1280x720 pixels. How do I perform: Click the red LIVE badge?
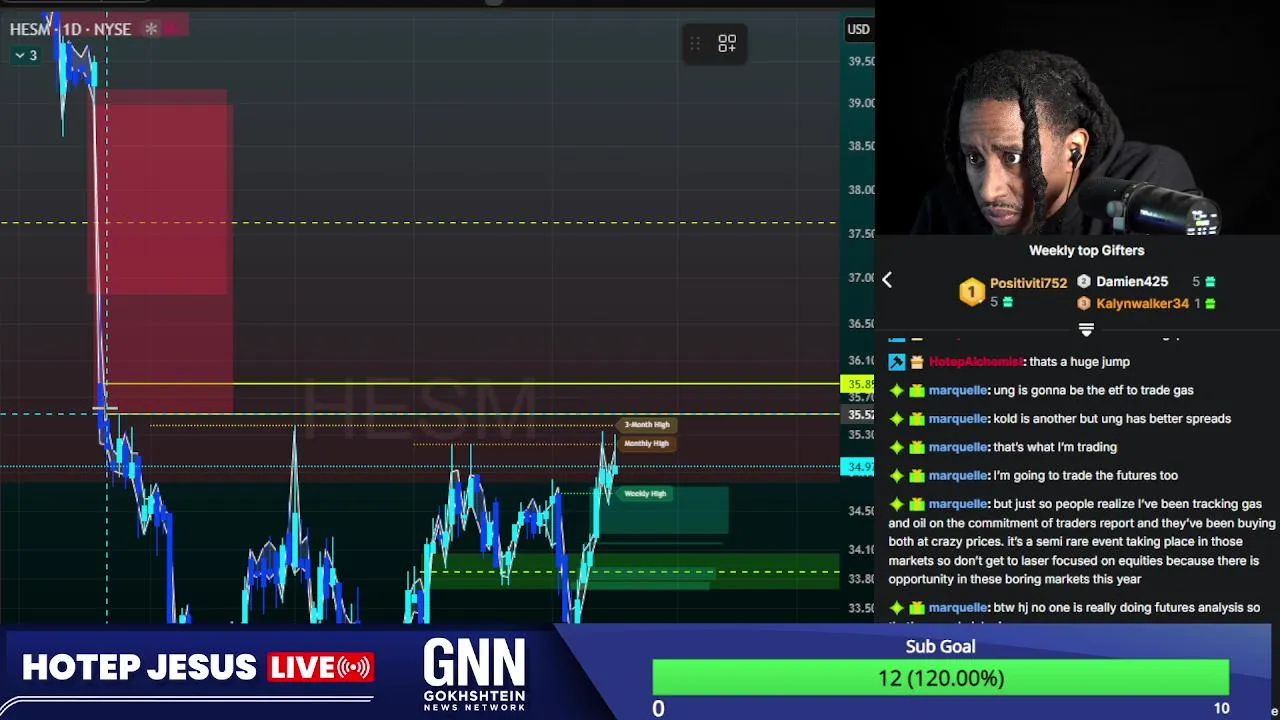coord(320,667)
